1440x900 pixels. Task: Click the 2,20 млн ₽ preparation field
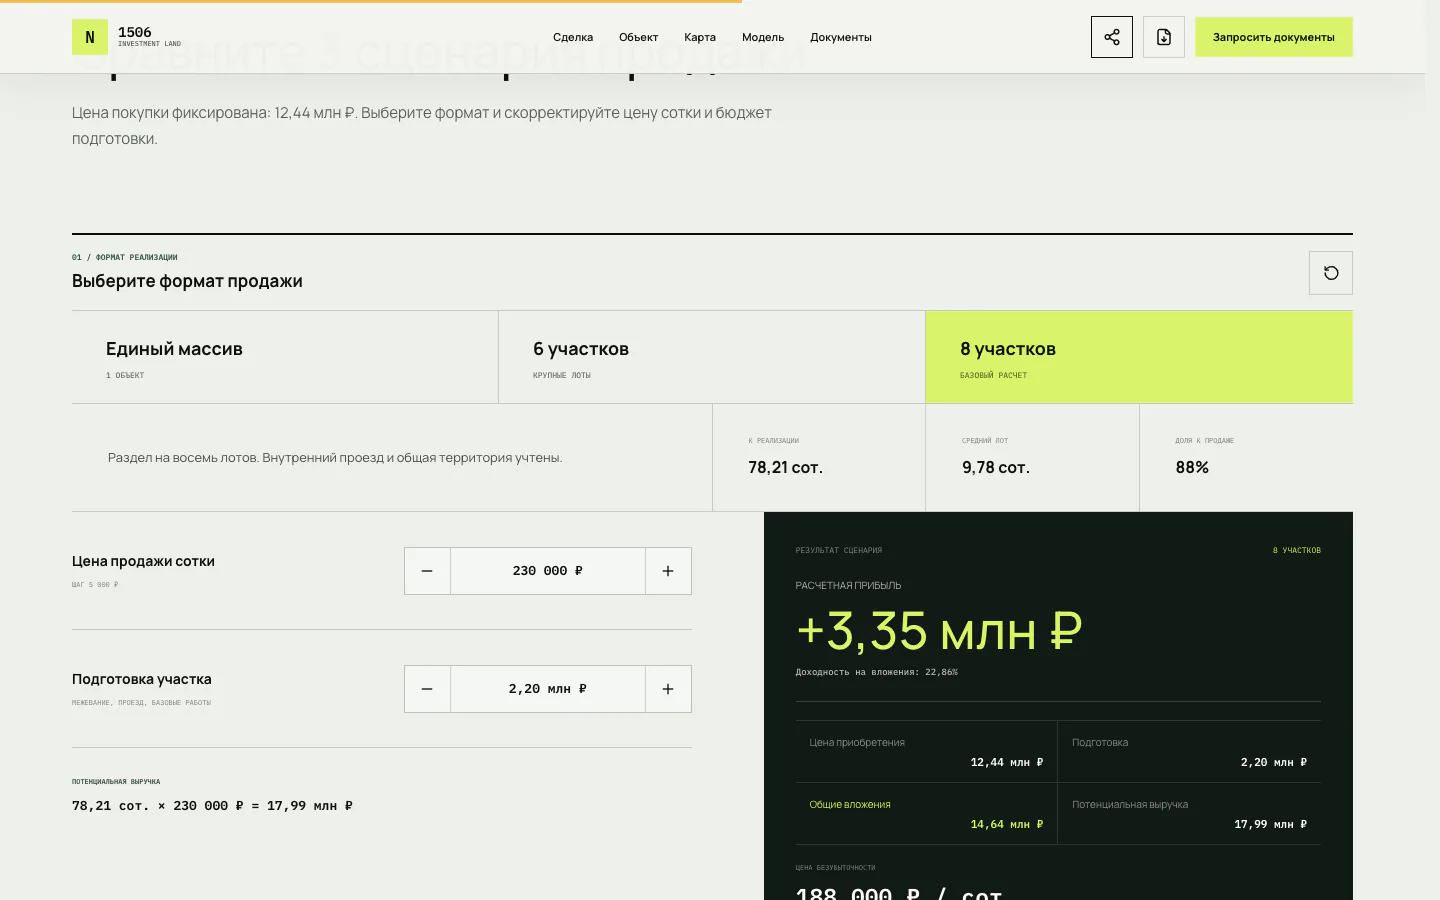(548, 689)
